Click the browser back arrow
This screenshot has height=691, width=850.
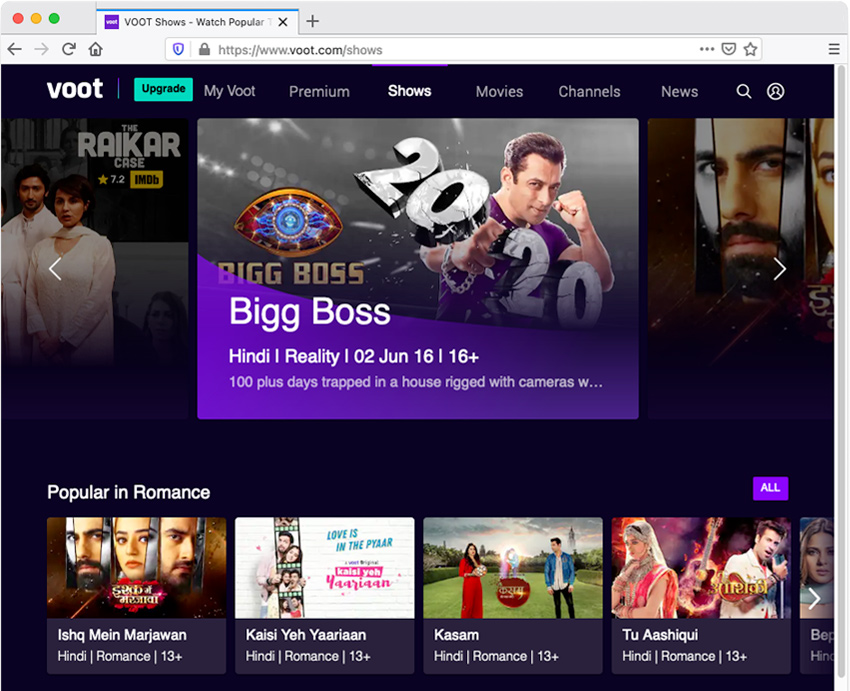click(15, 49)
